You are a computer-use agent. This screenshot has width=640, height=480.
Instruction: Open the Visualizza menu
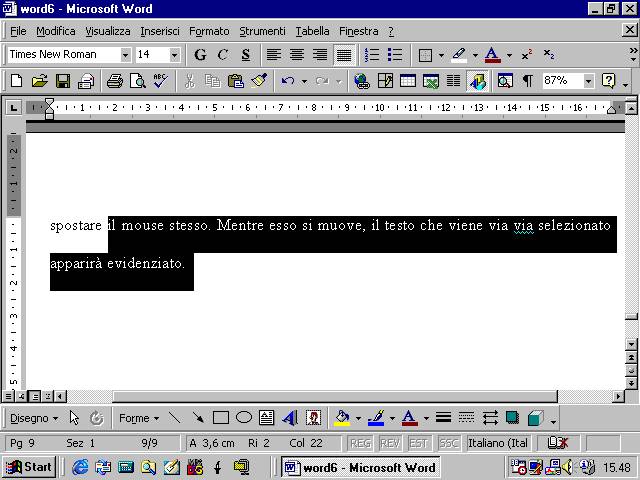[108, 31]
